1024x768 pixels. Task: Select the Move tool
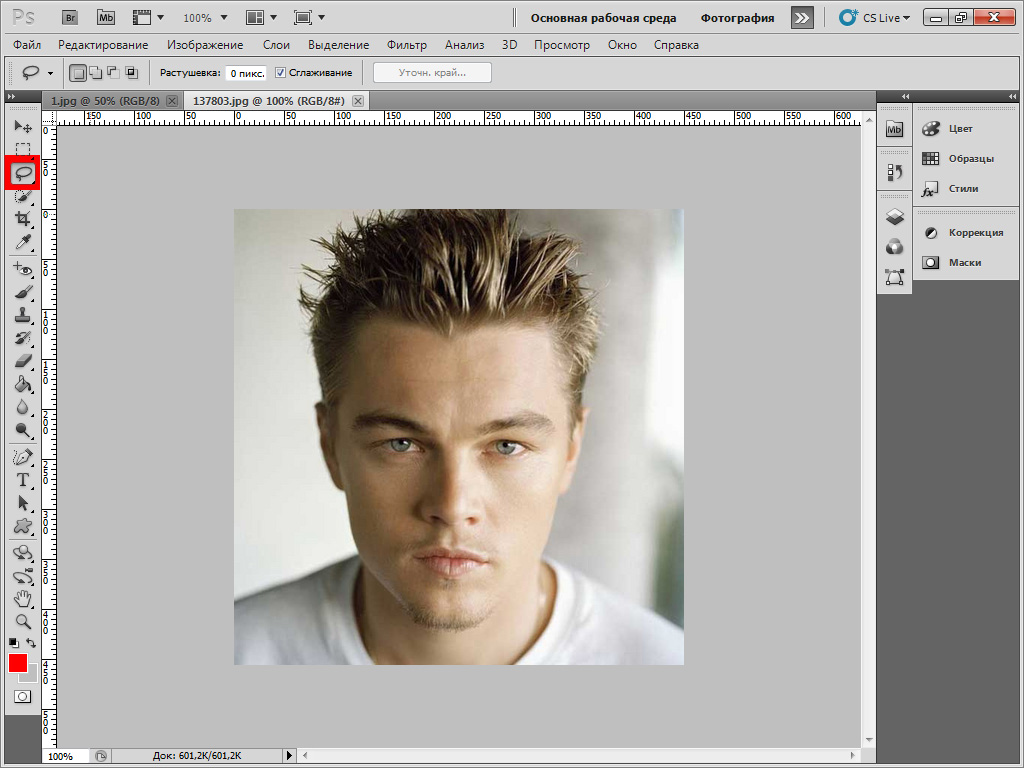pos(23,127)
